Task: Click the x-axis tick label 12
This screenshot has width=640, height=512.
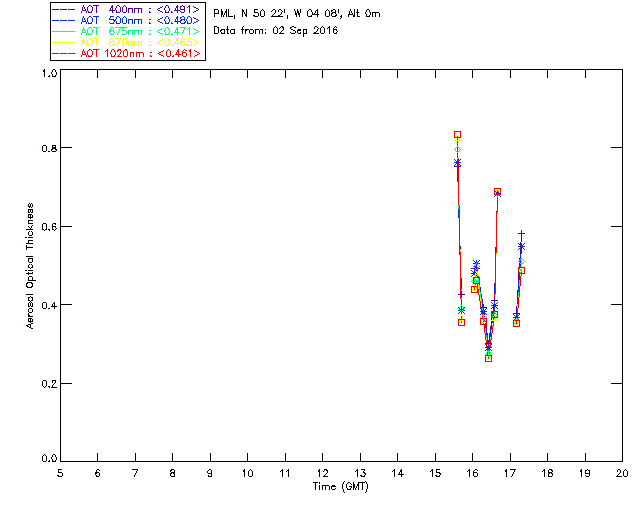Action: [x=322, y=473]
